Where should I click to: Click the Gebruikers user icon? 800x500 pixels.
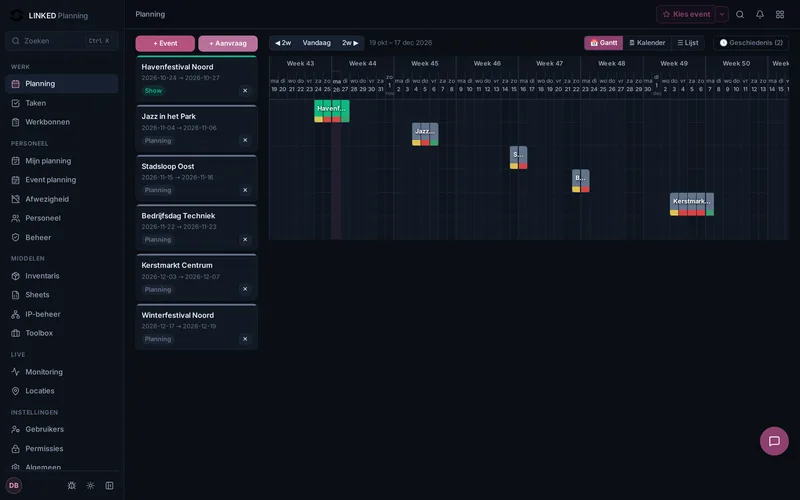16,429
